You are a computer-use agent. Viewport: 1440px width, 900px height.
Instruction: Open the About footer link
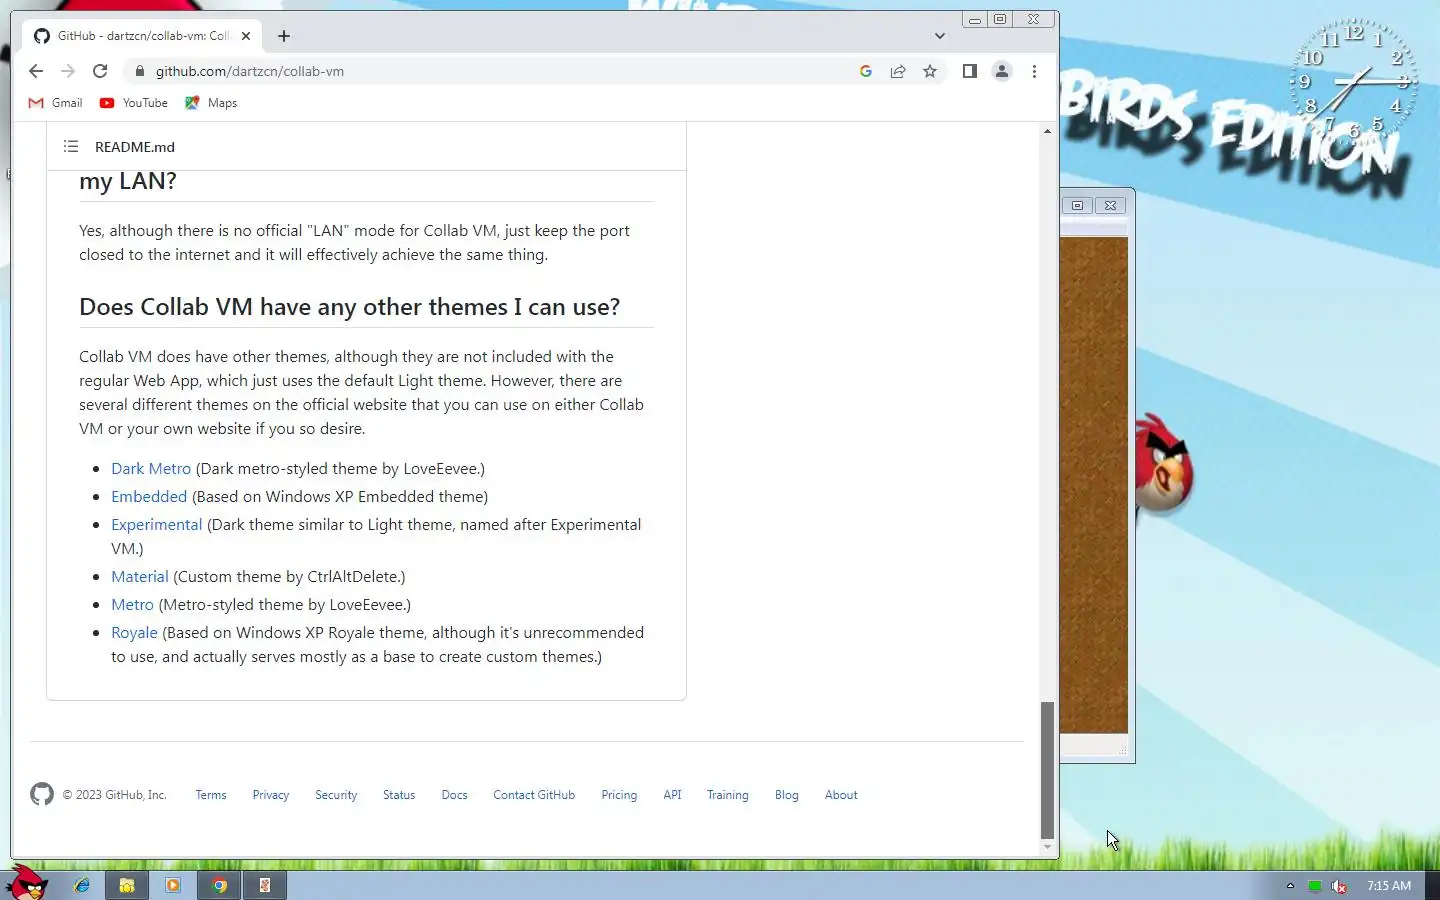click(x=841, y=795)
